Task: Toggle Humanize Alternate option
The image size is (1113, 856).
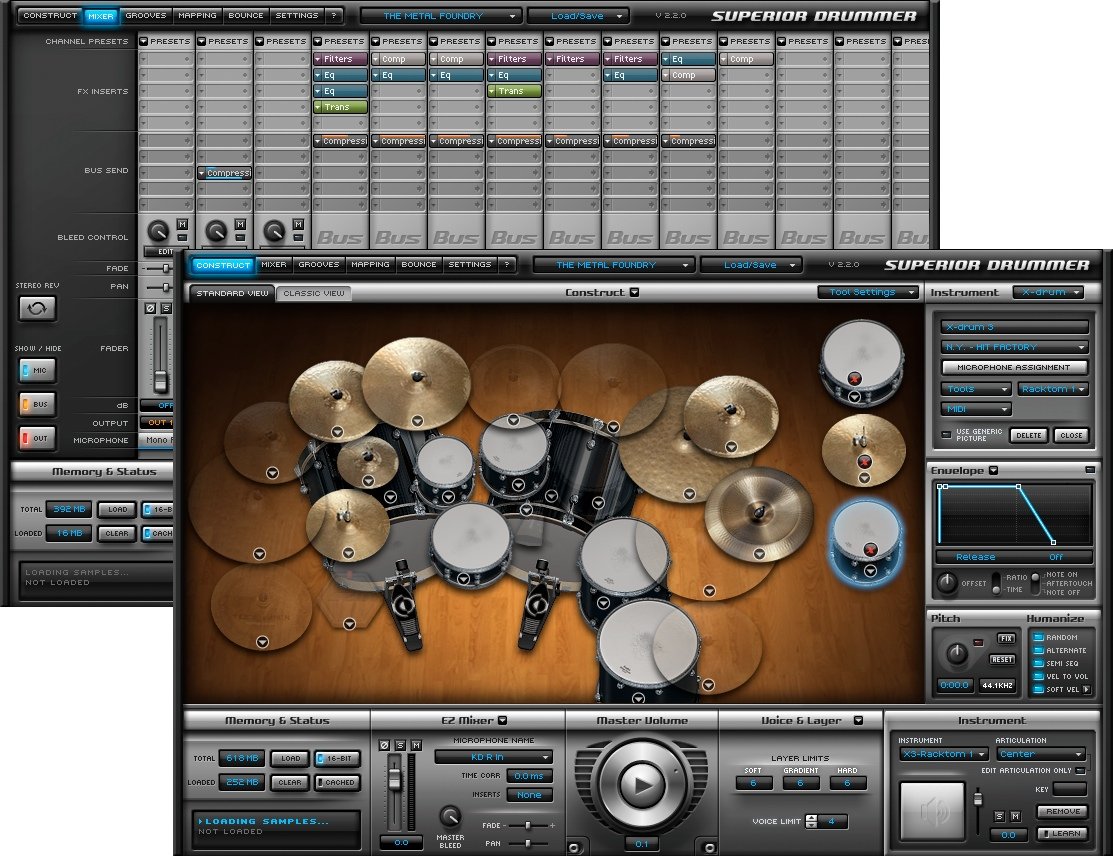Action: [1038, 650]
